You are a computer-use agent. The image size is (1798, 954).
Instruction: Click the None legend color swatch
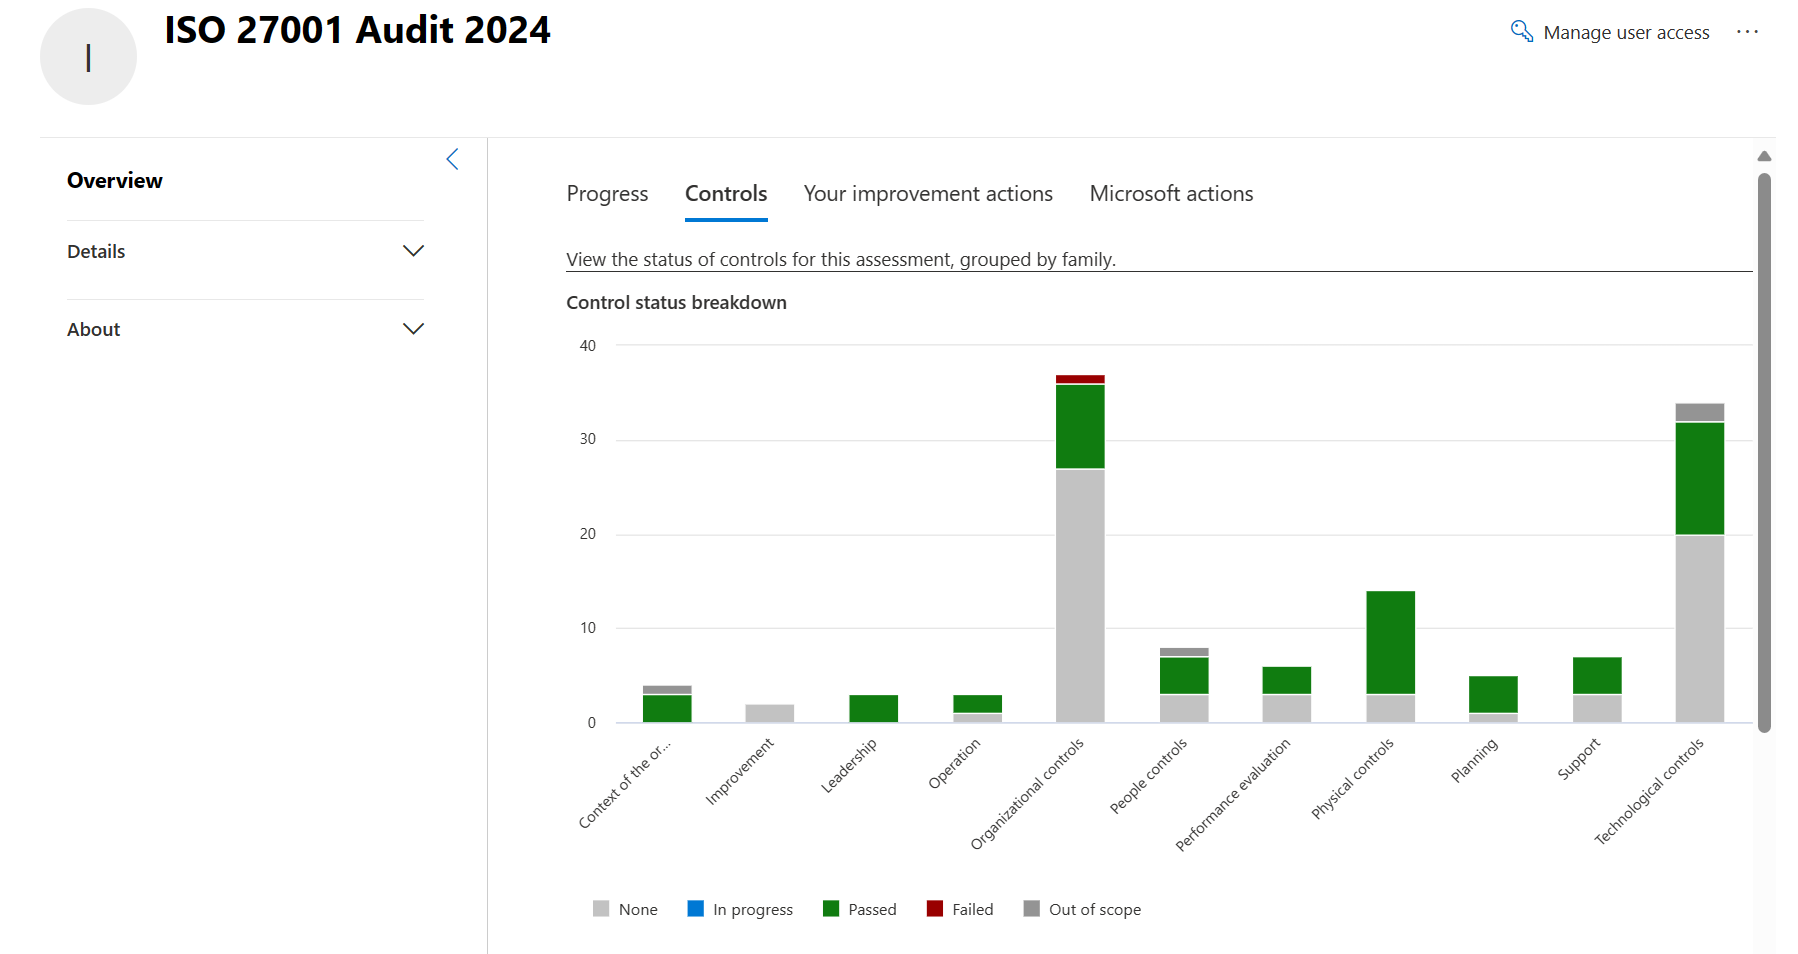601,909
